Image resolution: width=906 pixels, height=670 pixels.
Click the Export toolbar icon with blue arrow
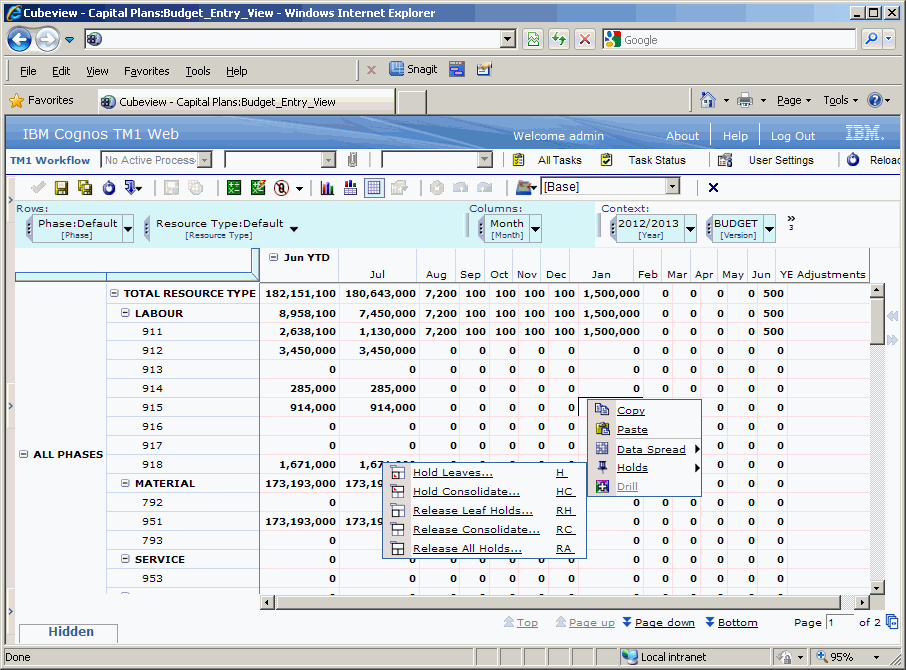click(x=133, y=188)
